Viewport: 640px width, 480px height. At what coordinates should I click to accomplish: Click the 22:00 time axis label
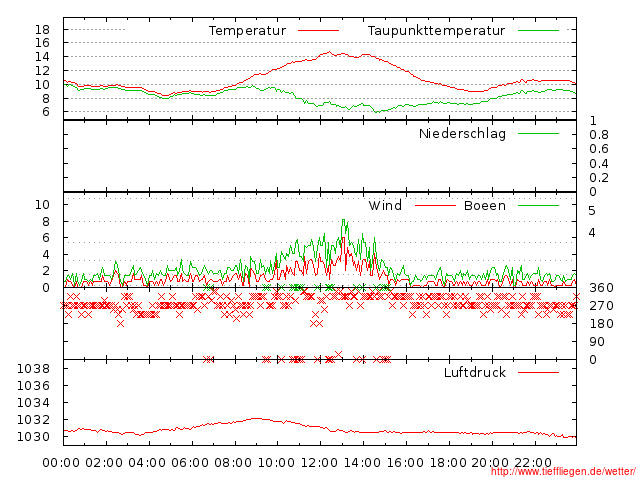[x=533, y=463]
